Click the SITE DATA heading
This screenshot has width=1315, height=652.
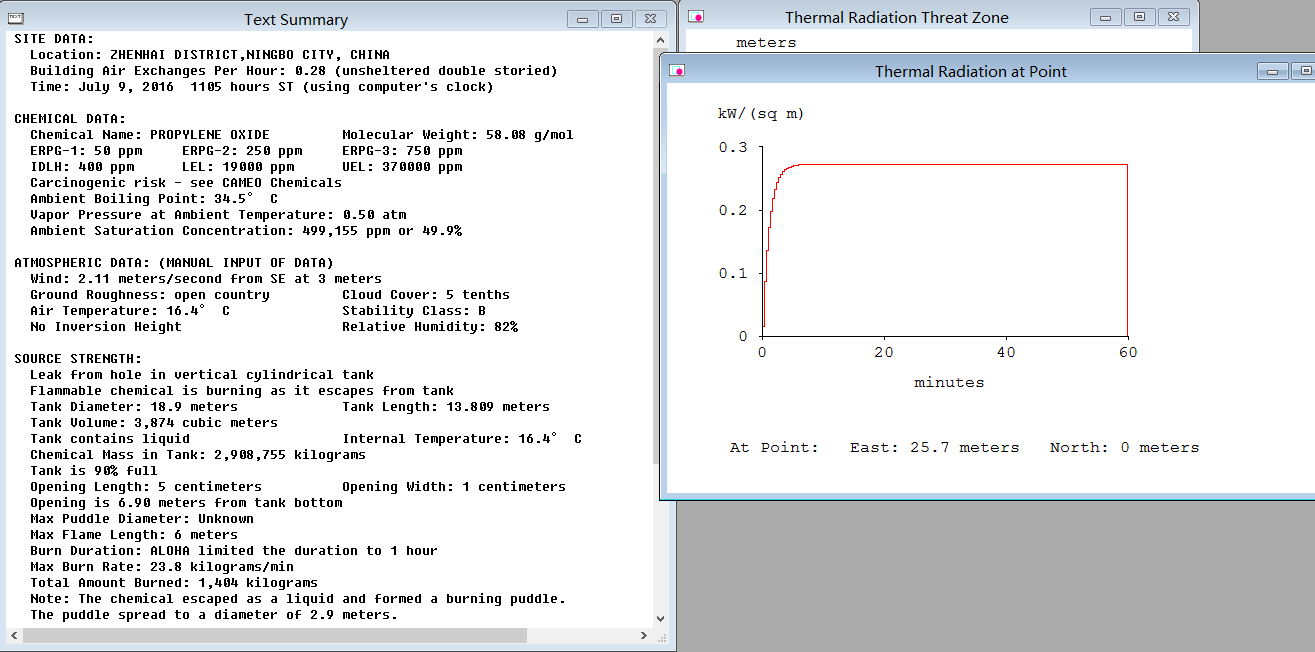pyautogui.click(x=52, y=38)
